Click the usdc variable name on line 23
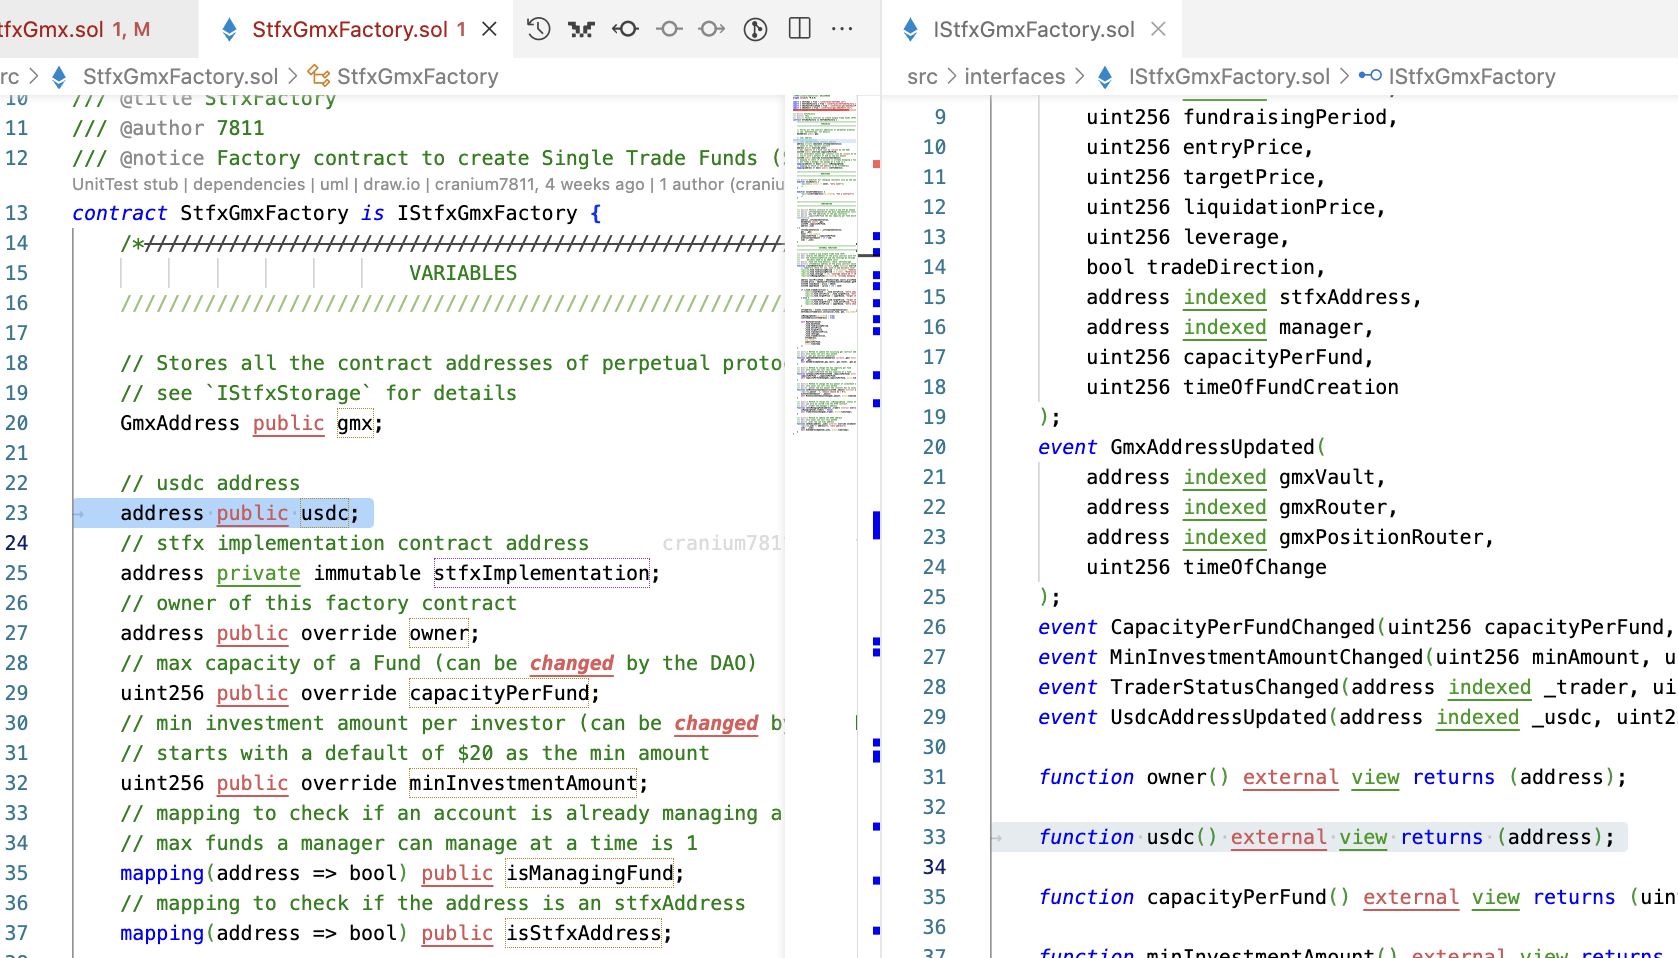This screenshot has height=958, width=1678. pyautogui.click(x=325, y=513)
